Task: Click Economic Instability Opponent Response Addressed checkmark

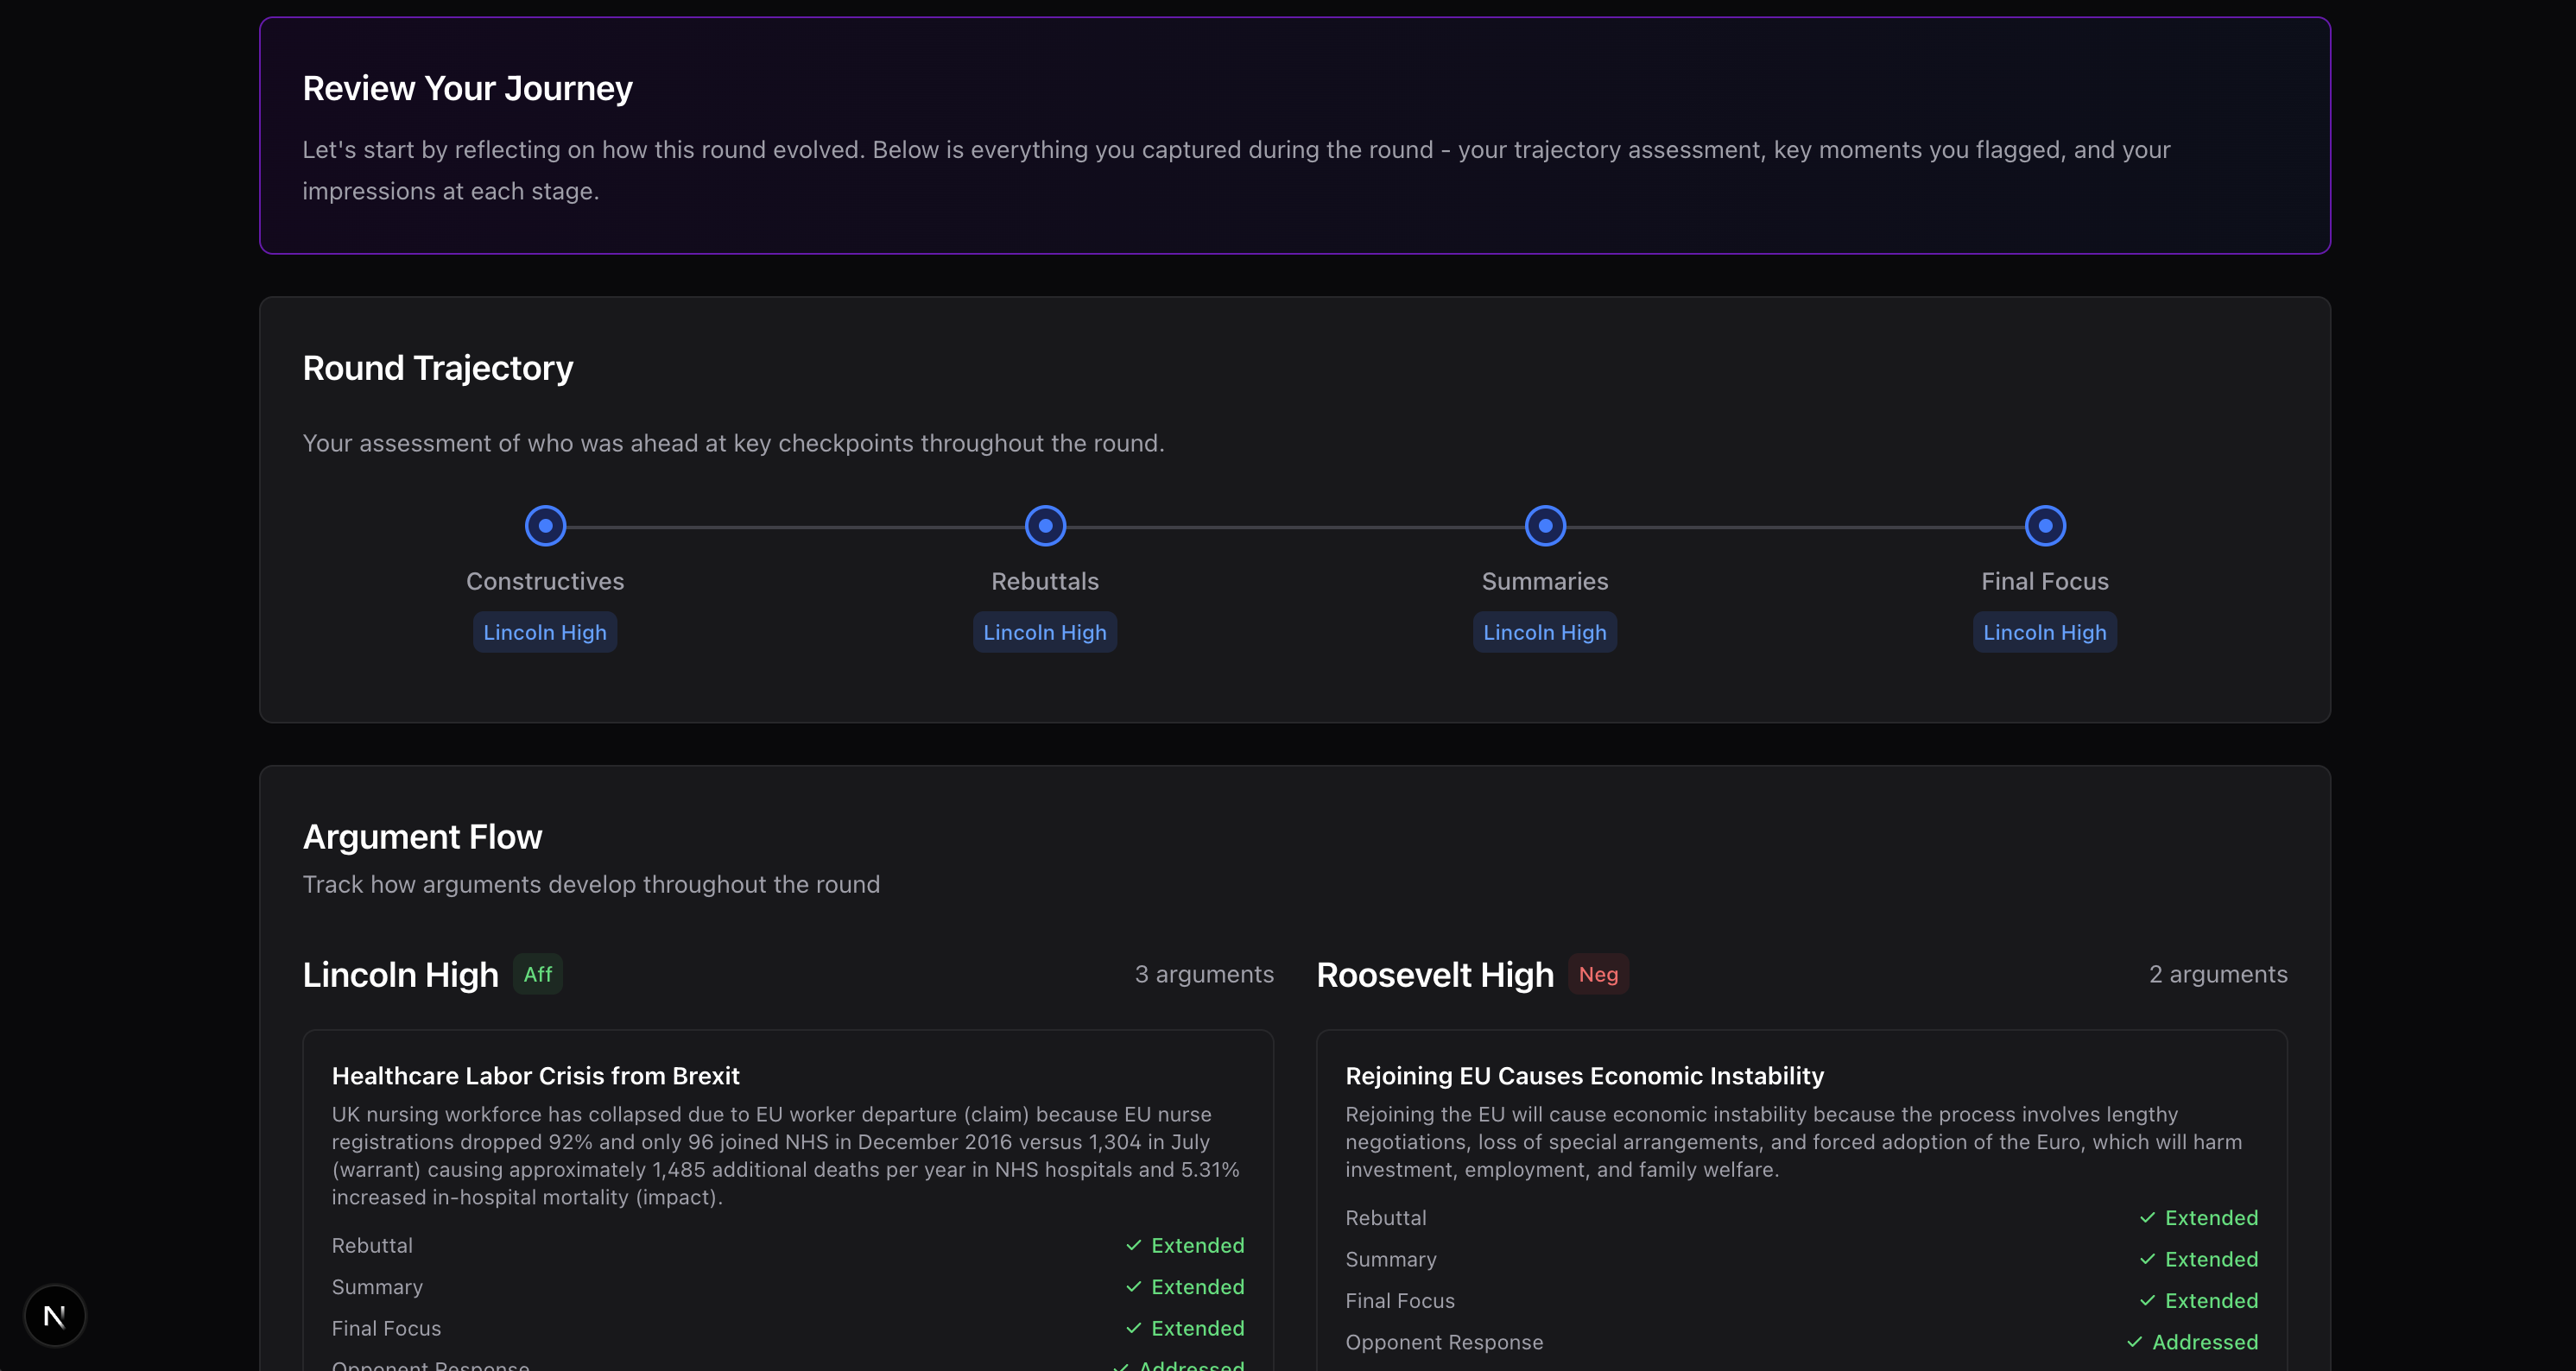Action: (x=2134, y=1343)
